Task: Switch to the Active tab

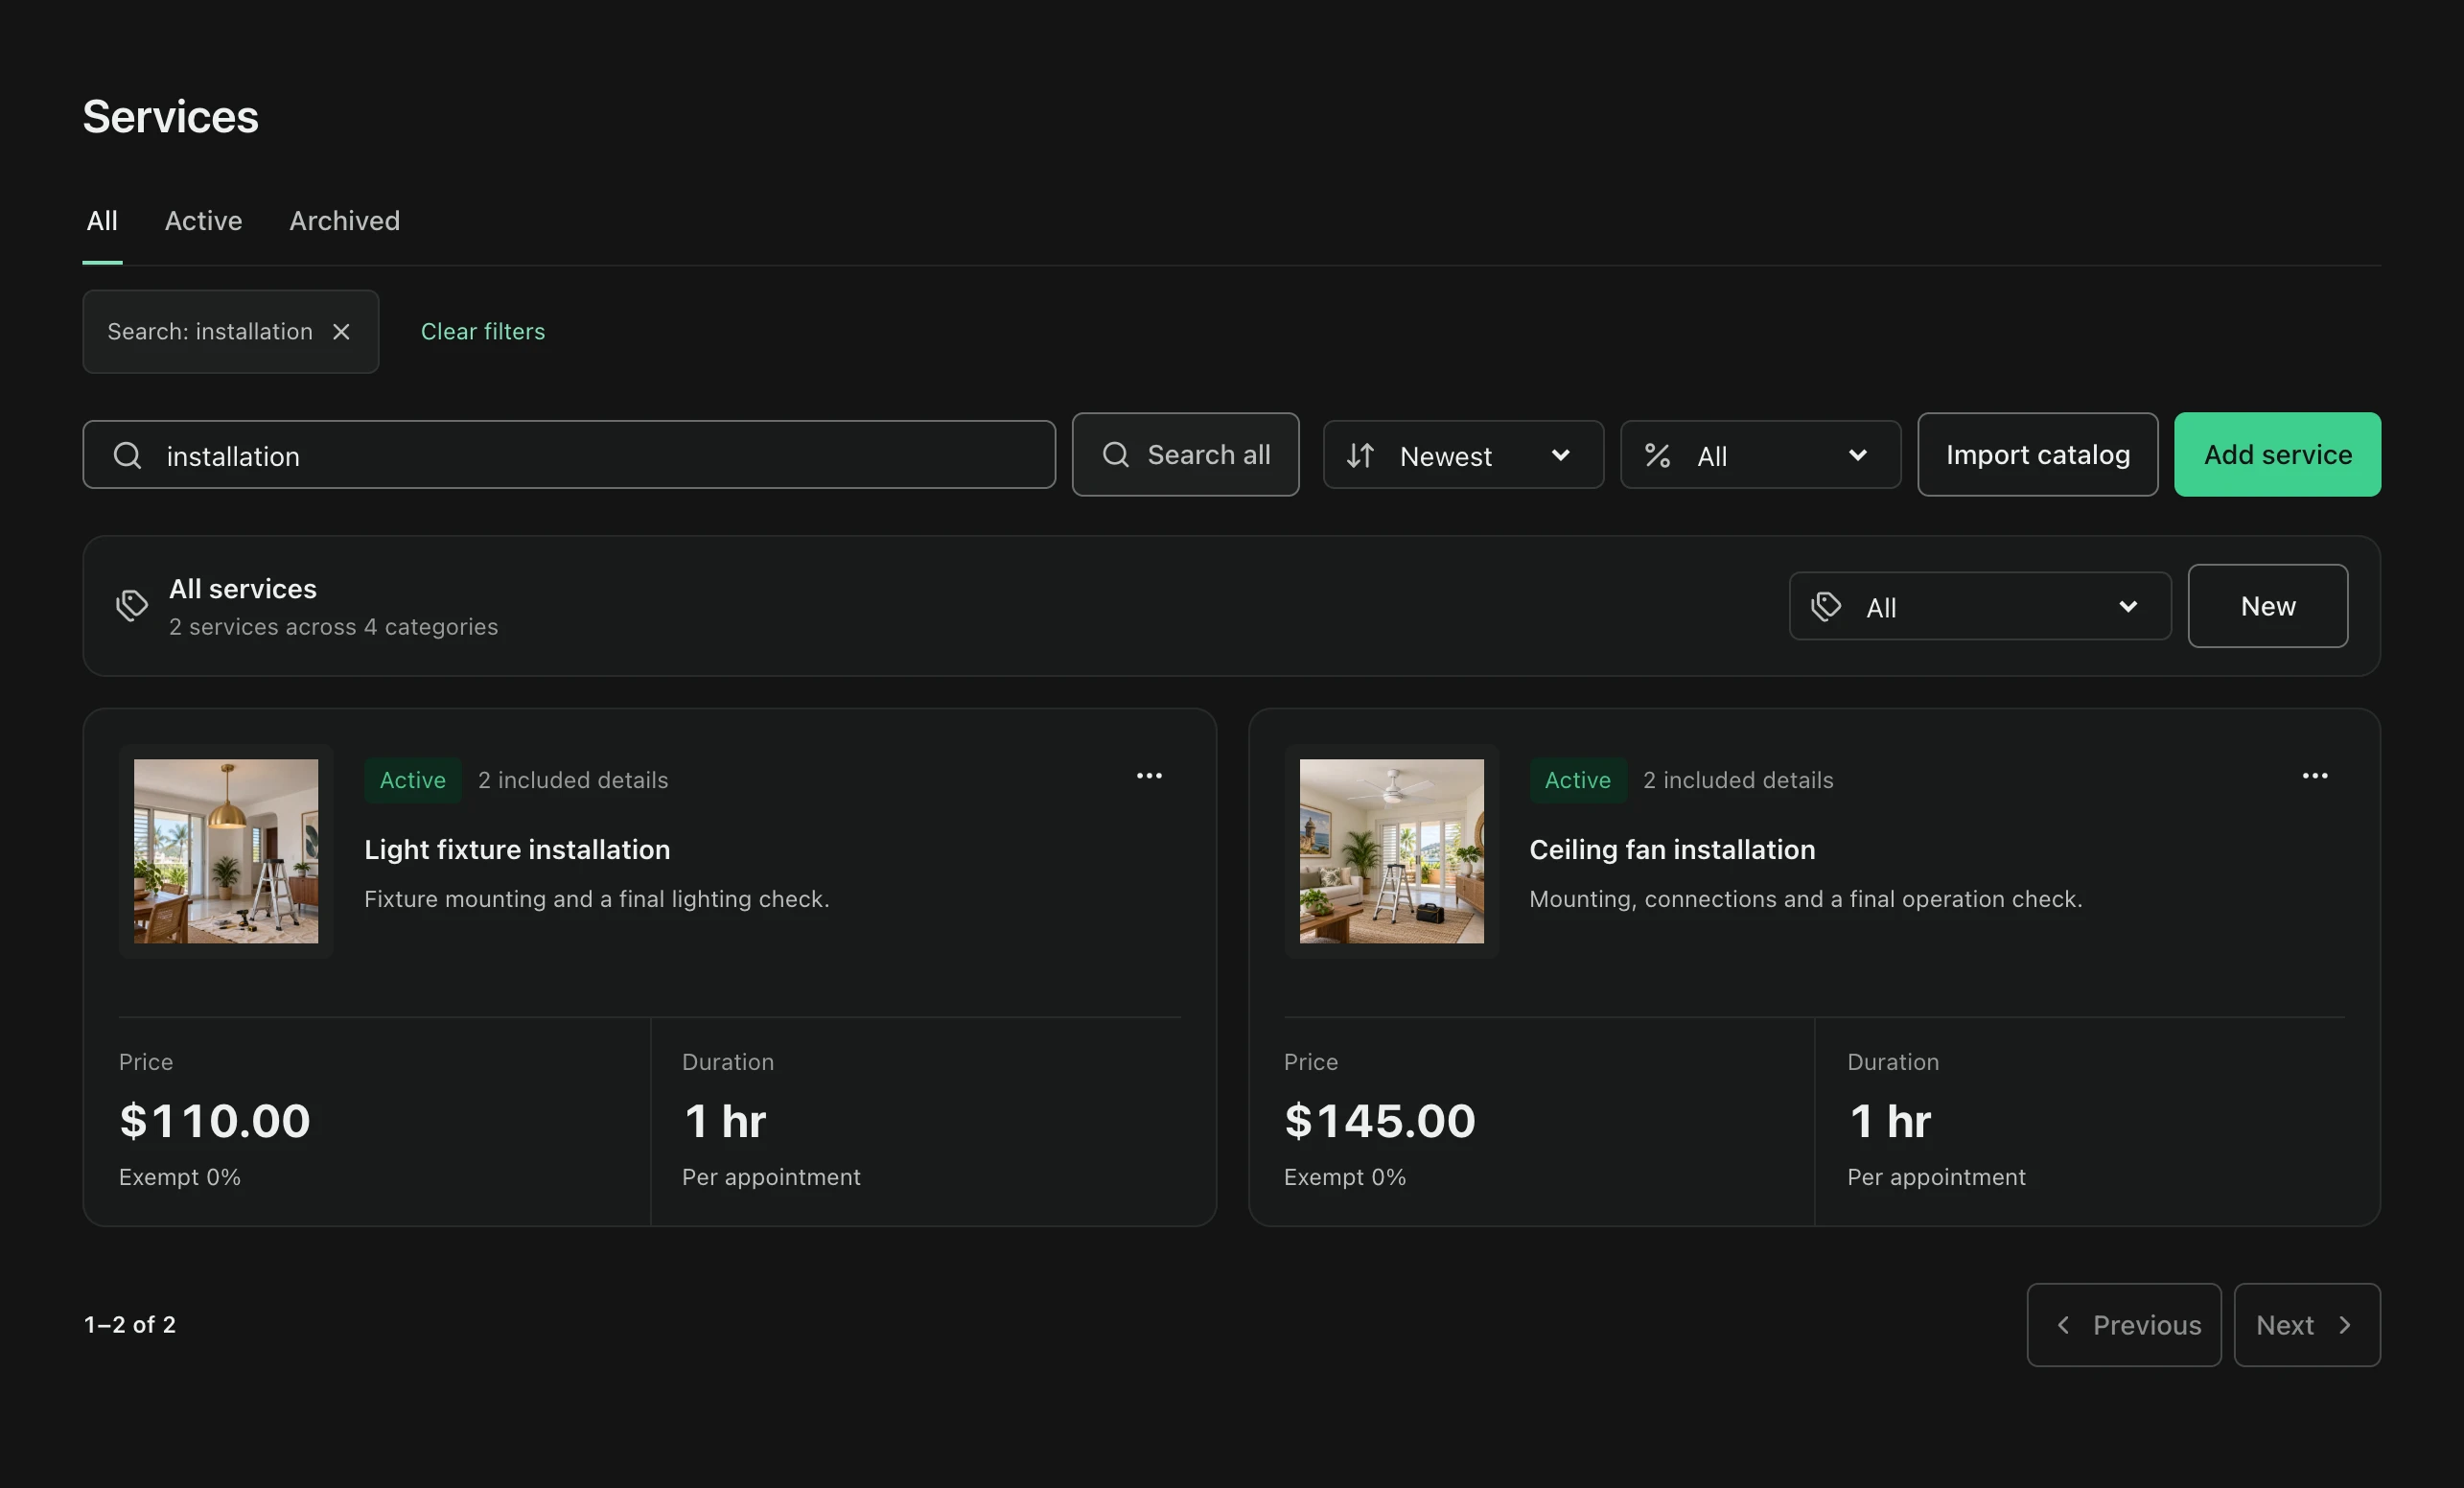Action: click(203, 221)
